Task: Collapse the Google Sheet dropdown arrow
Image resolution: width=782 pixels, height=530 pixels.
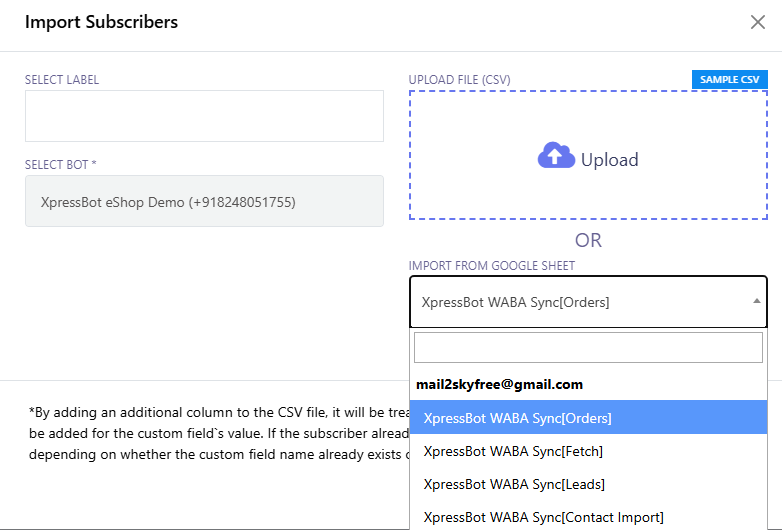Action: (x=755, y=301)
